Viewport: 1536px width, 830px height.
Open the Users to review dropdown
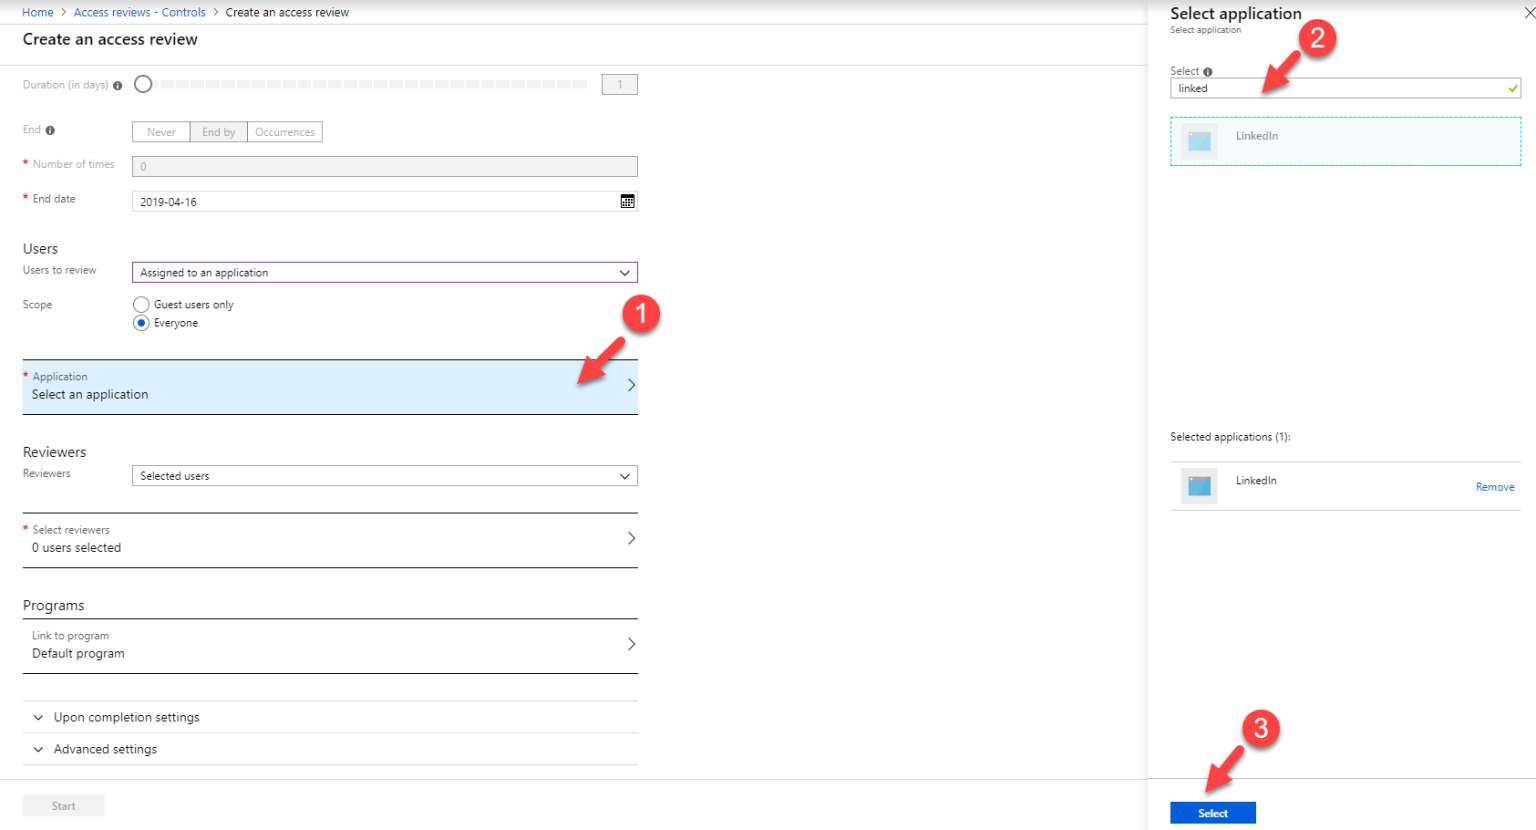click(384, 272)
